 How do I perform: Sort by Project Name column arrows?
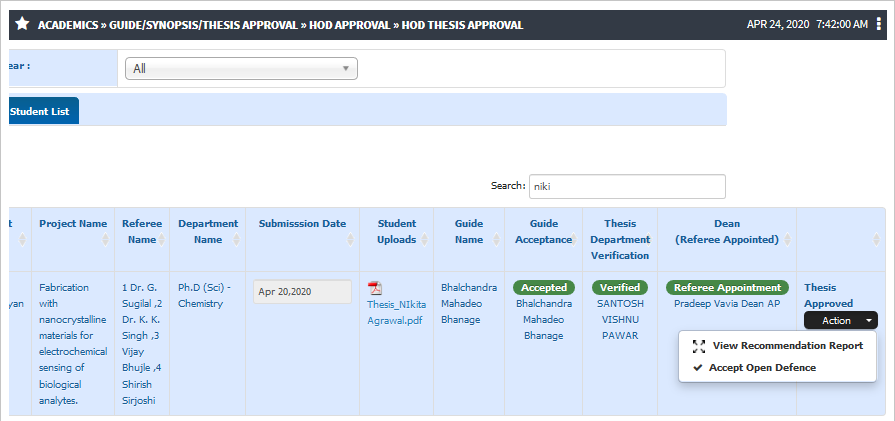point(106,240)
